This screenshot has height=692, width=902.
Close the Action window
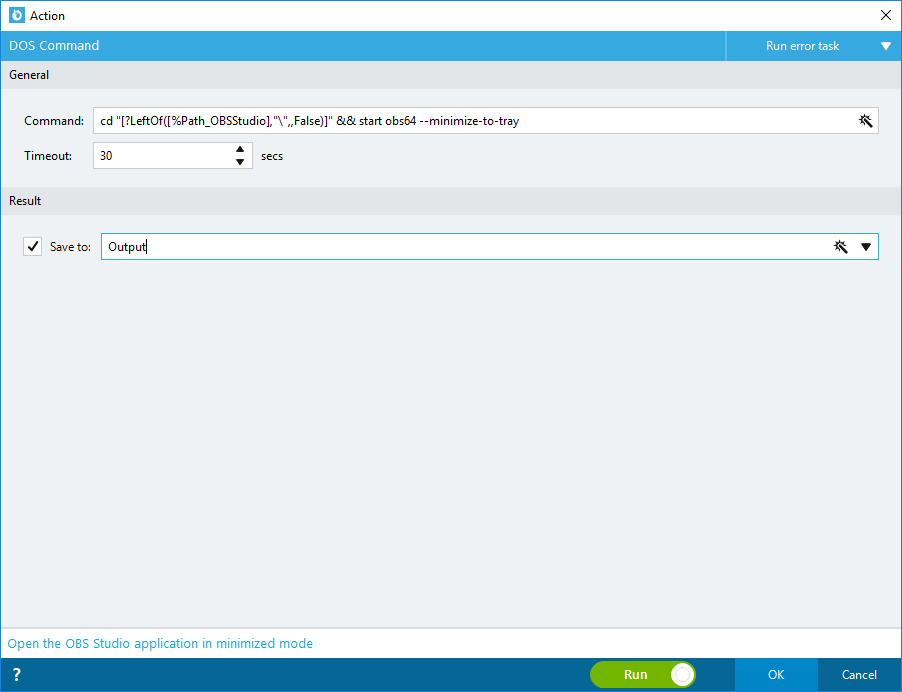click(886, 16)
